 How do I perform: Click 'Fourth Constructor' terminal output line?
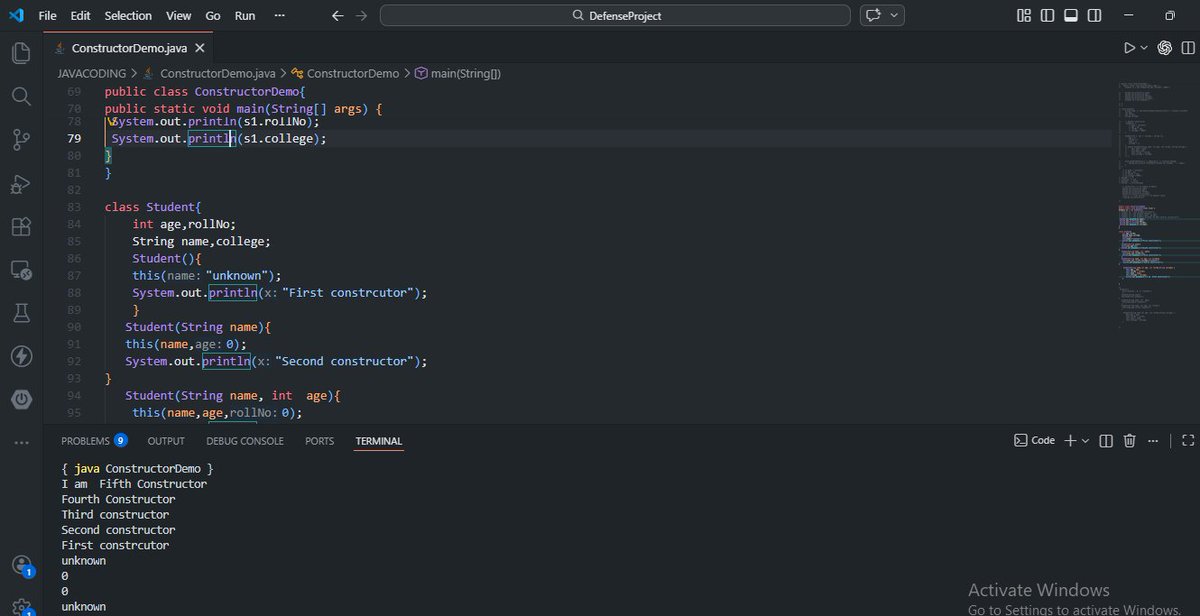tap(118, 499)
